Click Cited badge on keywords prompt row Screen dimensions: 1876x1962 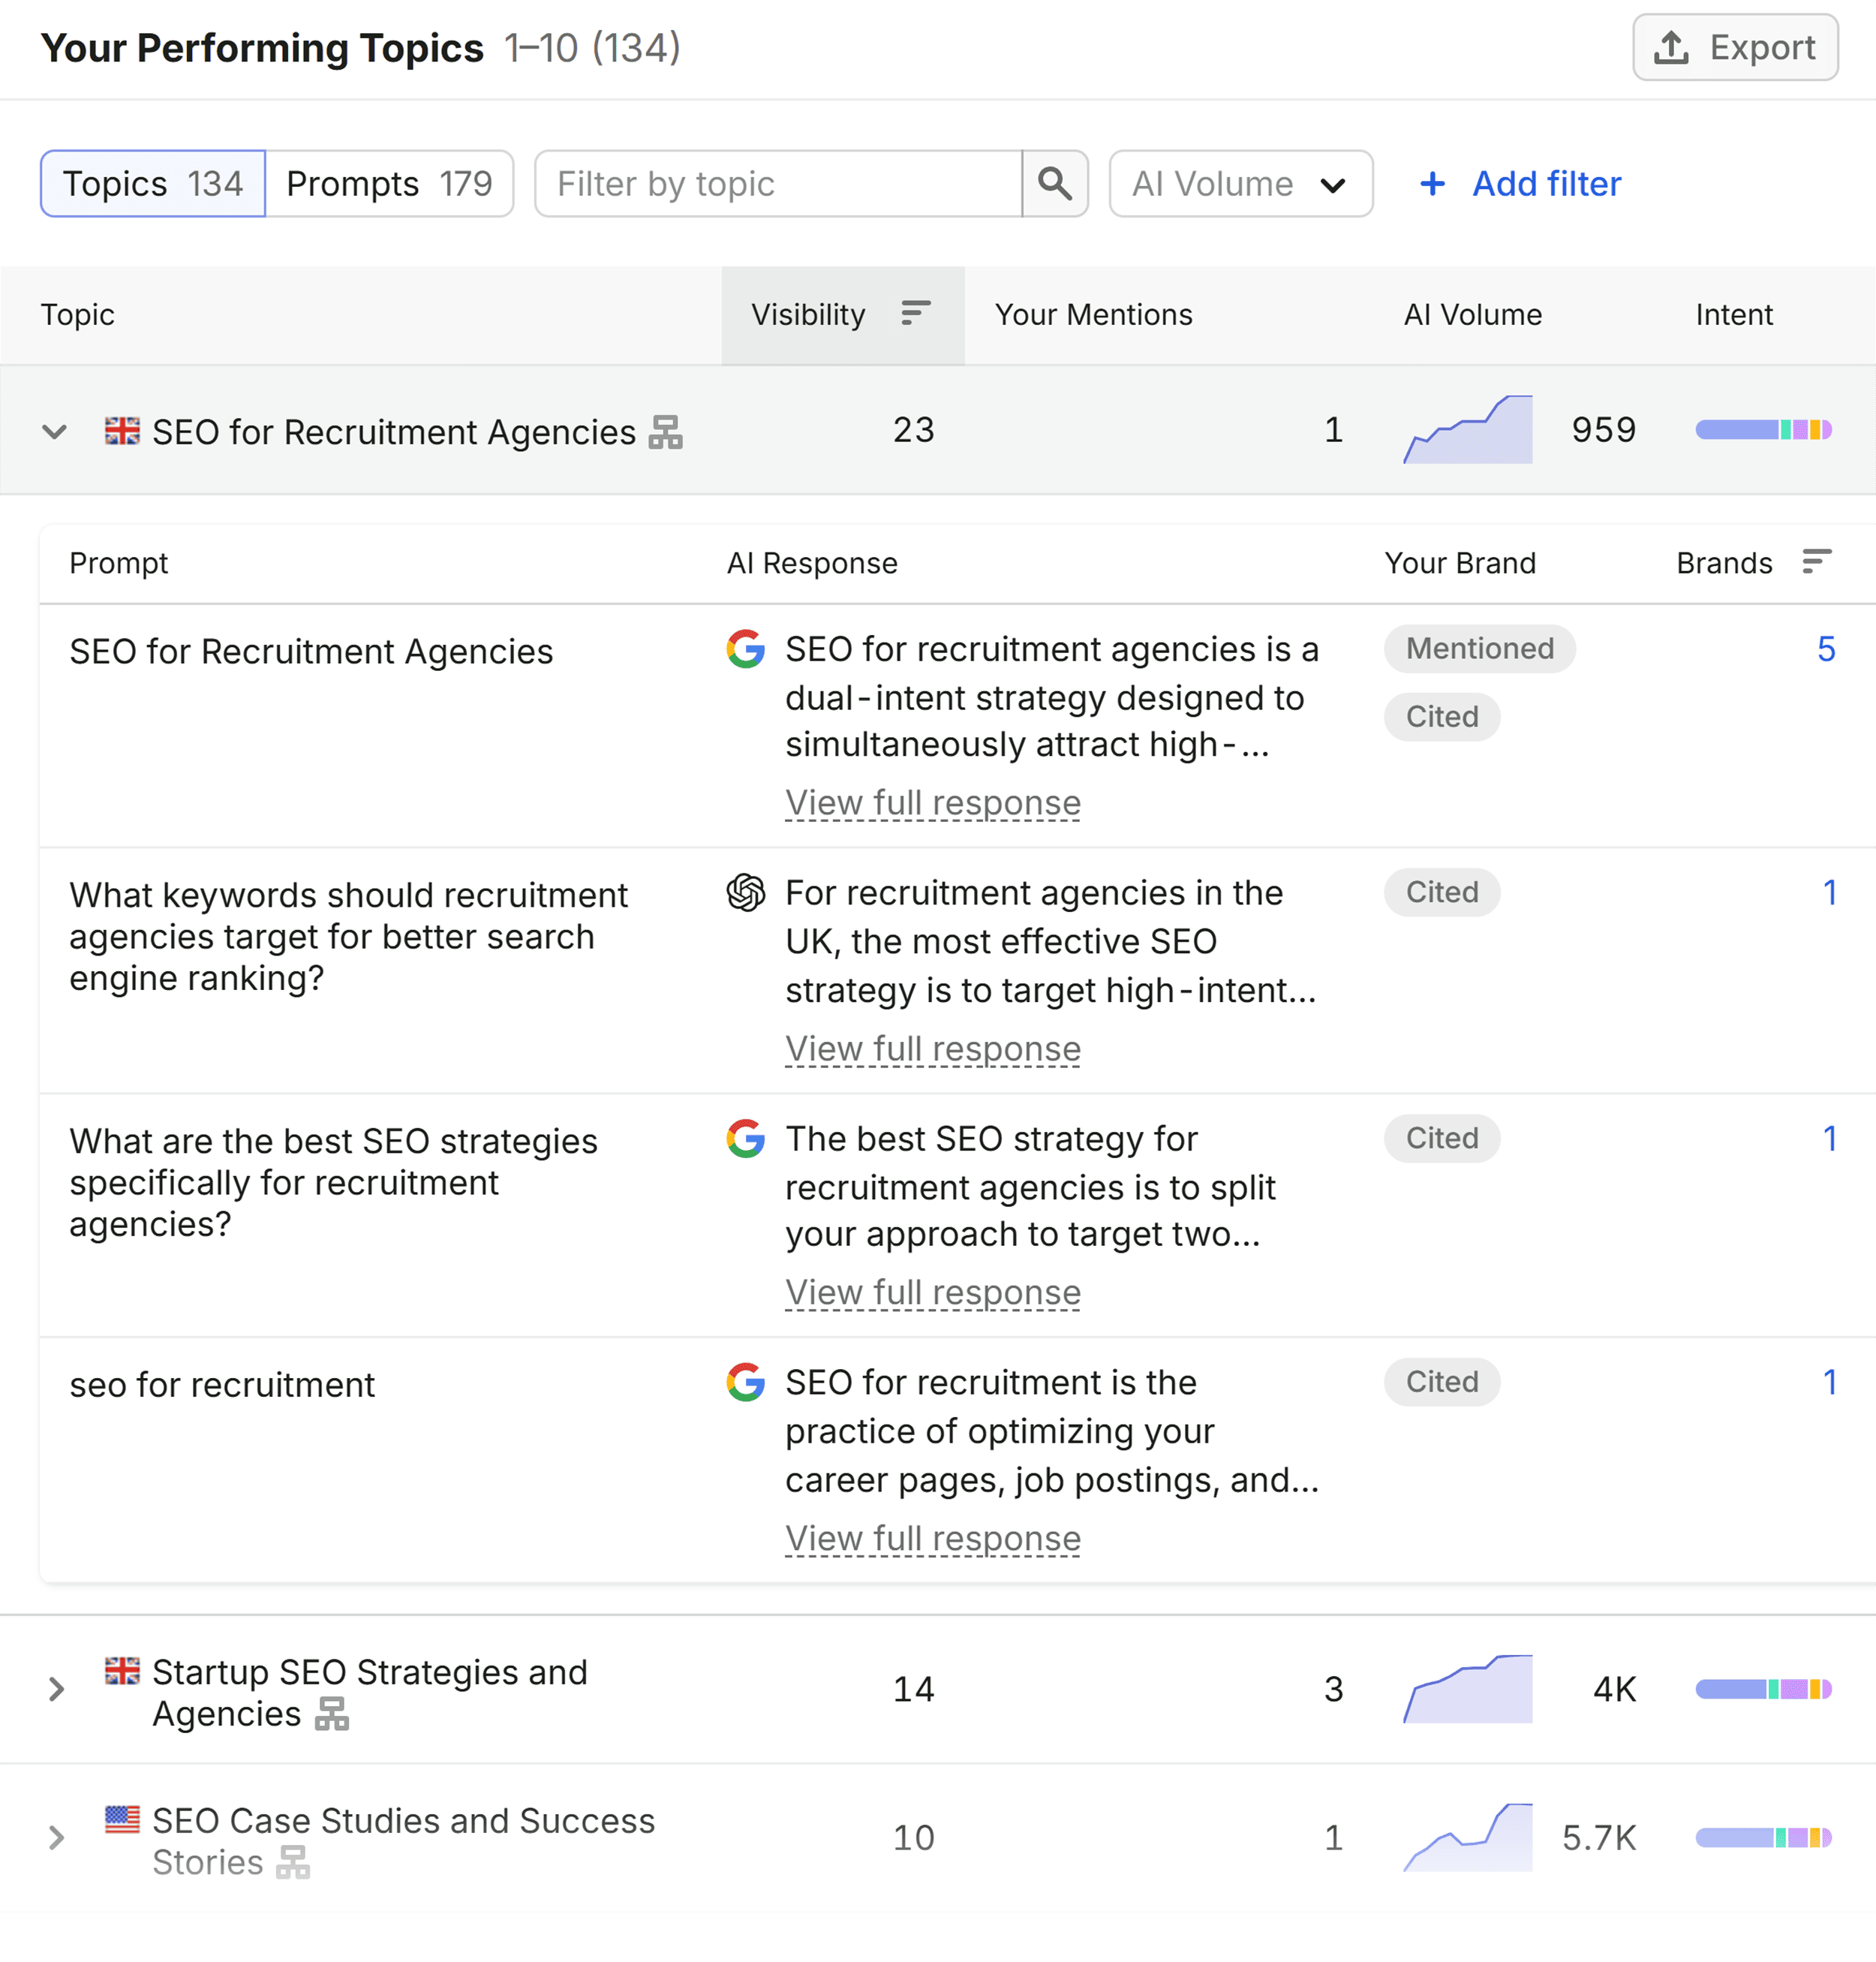pyautogui.click(x=1442, y=892)
